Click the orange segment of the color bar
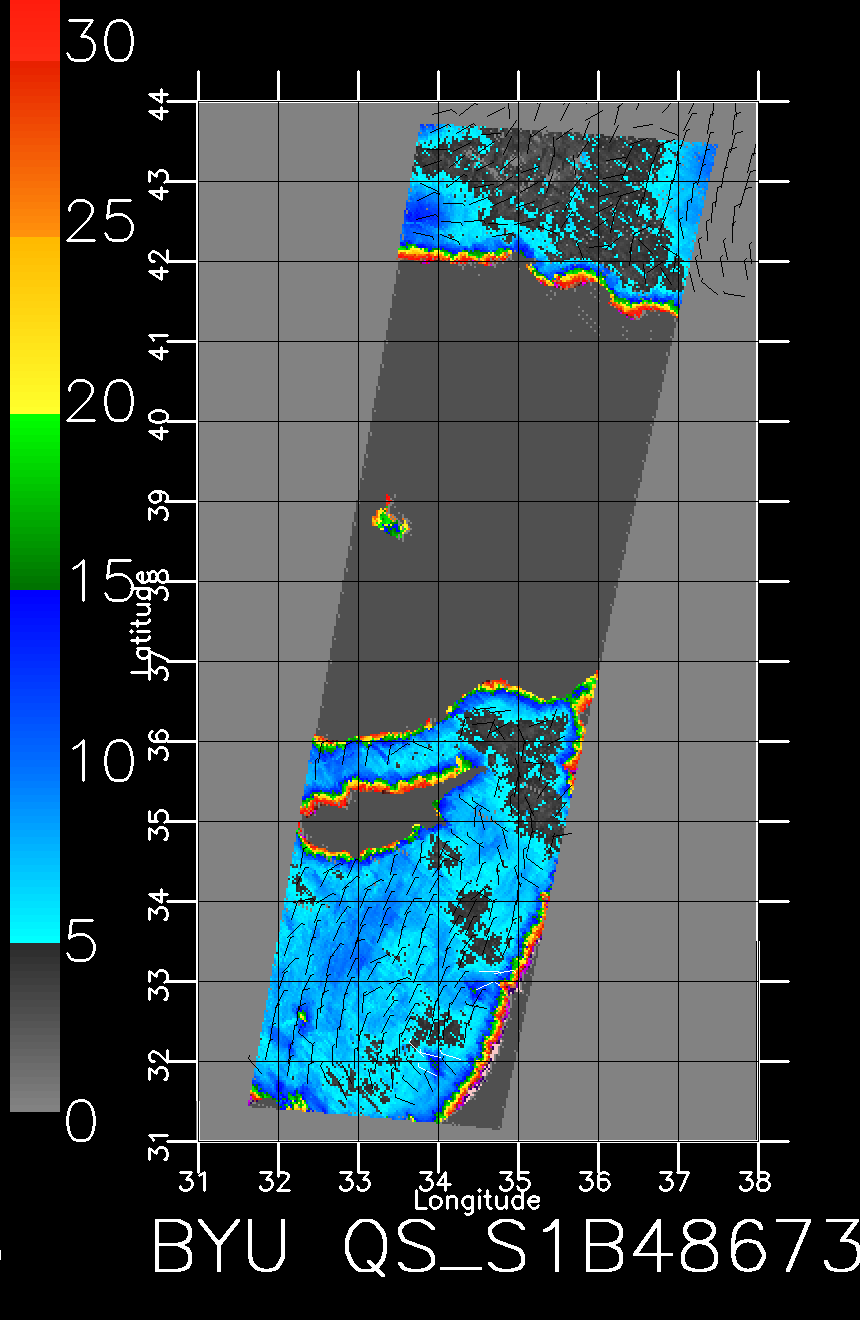 coord(34,149)
